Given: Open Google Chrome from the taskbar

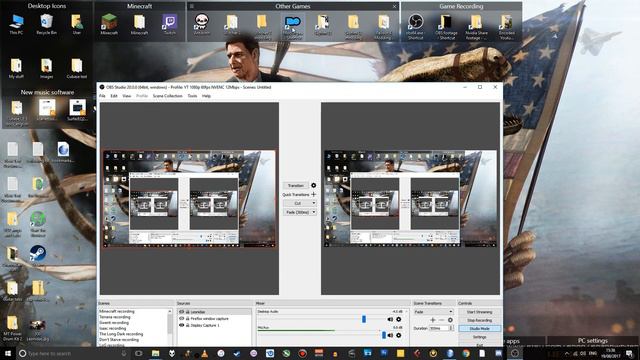Looking at the screenshot, I should (466, 353).
